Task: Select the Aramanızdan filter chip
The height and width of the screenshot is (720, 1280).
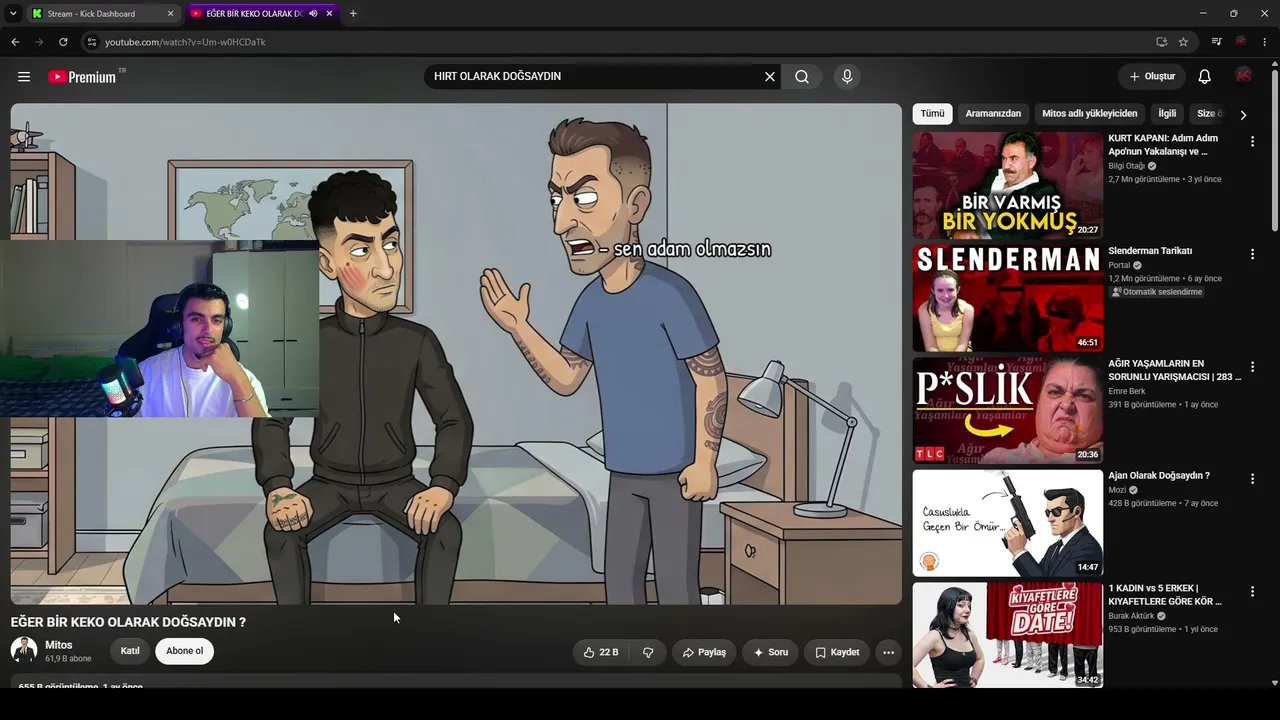Action: tap(993, 114)
